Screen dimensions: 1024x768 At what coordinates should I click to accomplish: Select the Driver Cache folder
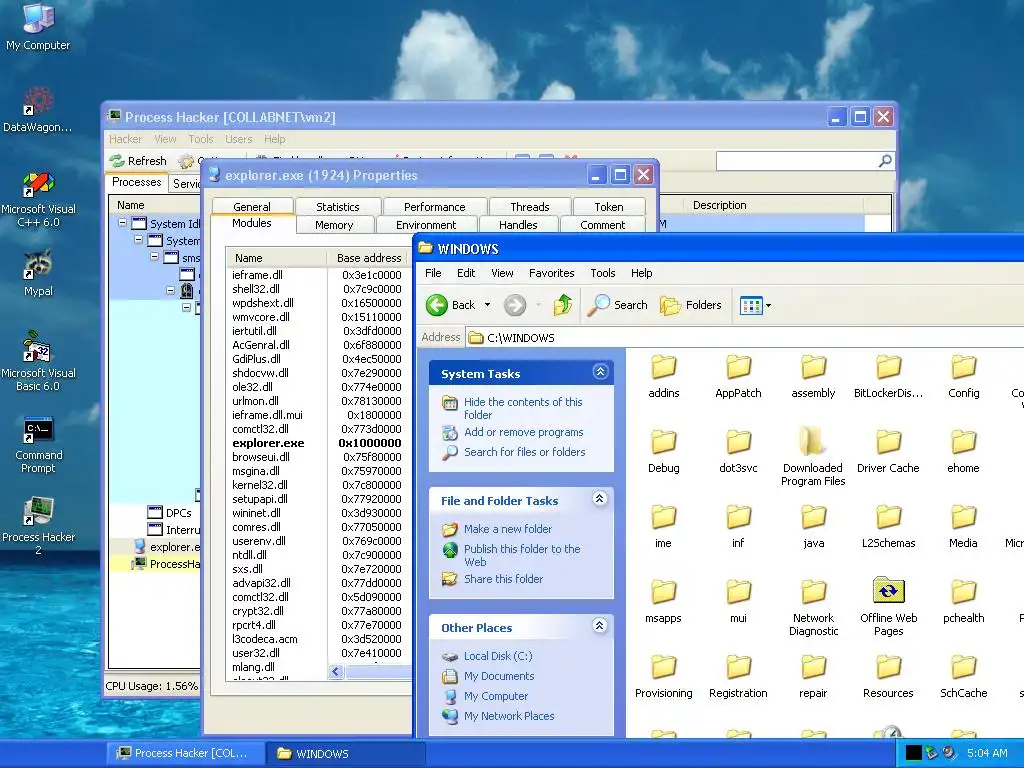[888, 451]
